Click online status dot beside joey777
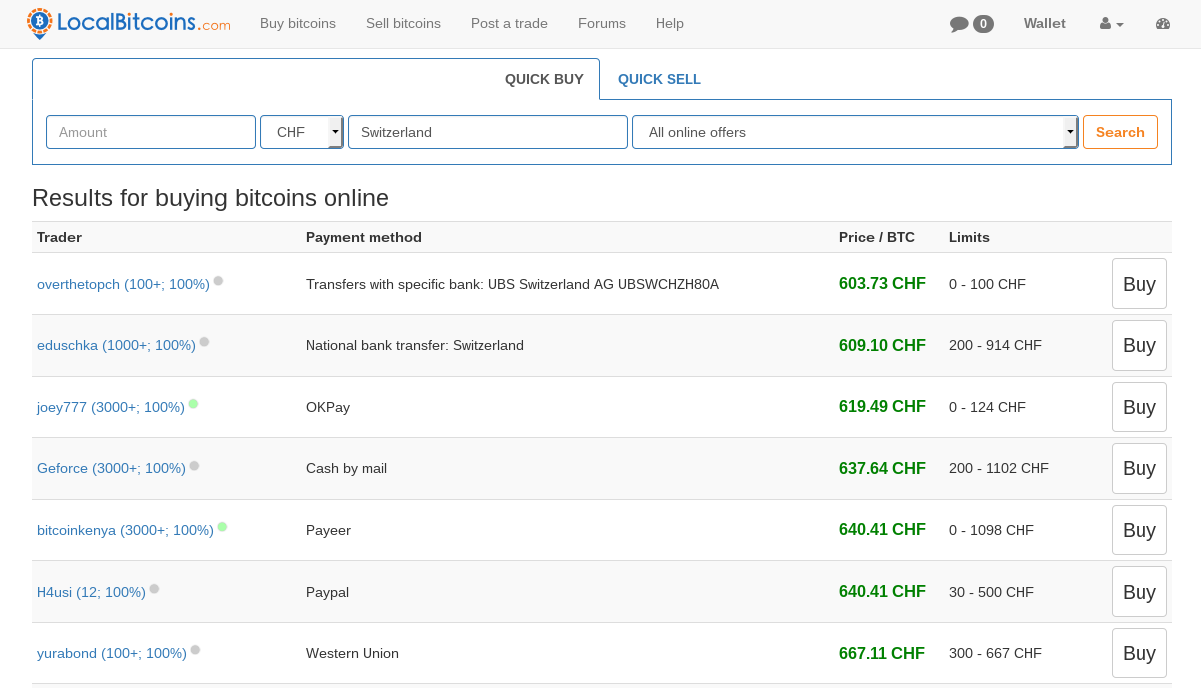The image size is (1201, 688). pyautogui.click(x=193, y=404)
